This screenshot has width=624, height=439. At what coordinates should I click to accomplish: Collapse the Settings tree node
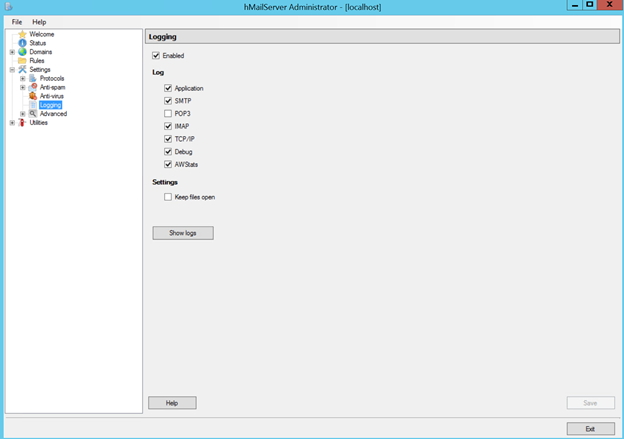[x=12, y=70]
